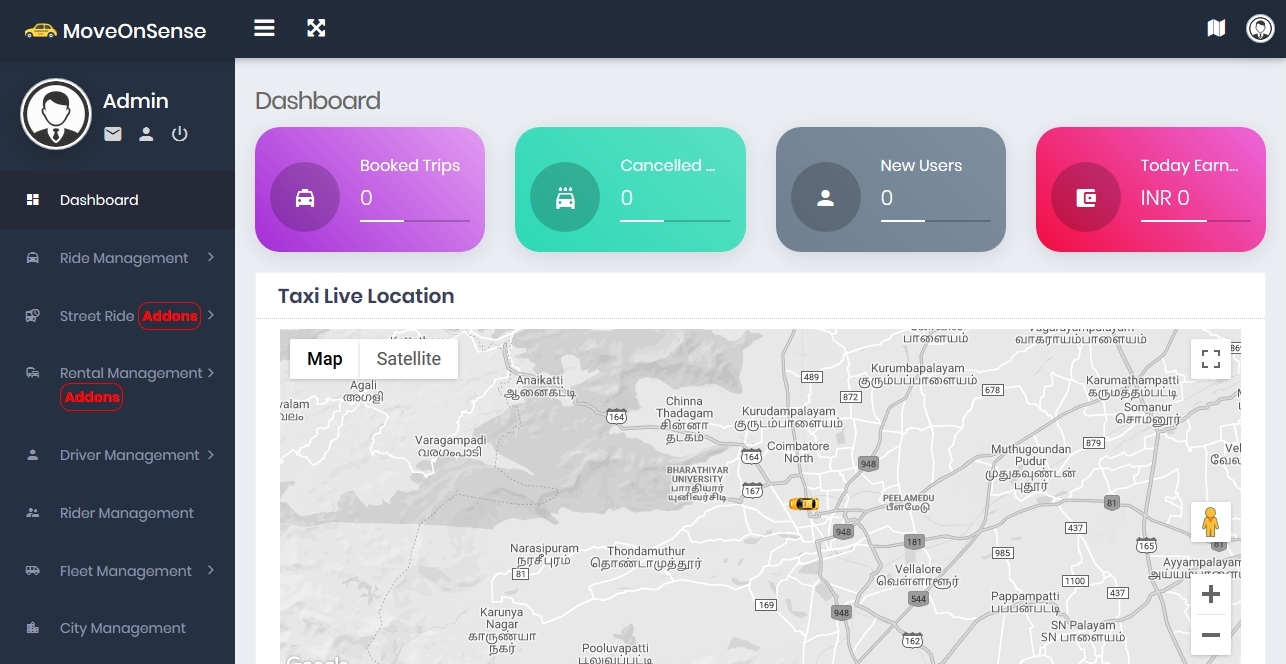Click the Taxi Live Location heading
The image size is (1286, 664).
pos(366,296)
